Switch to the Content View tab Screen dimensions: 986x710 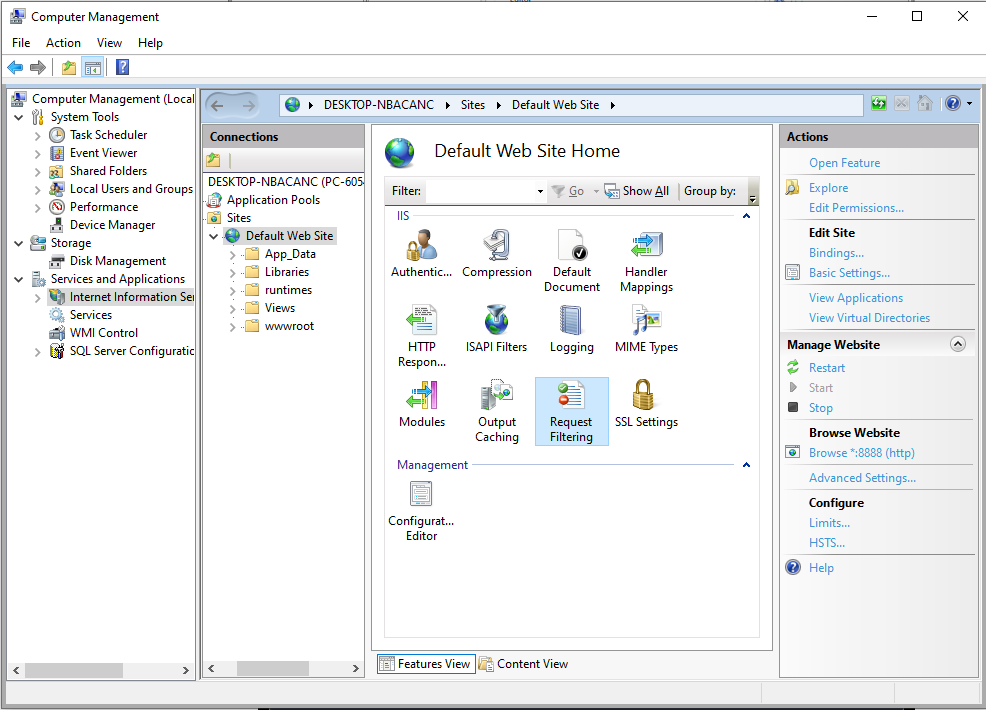pyautogui.click(x=524, y=664)
